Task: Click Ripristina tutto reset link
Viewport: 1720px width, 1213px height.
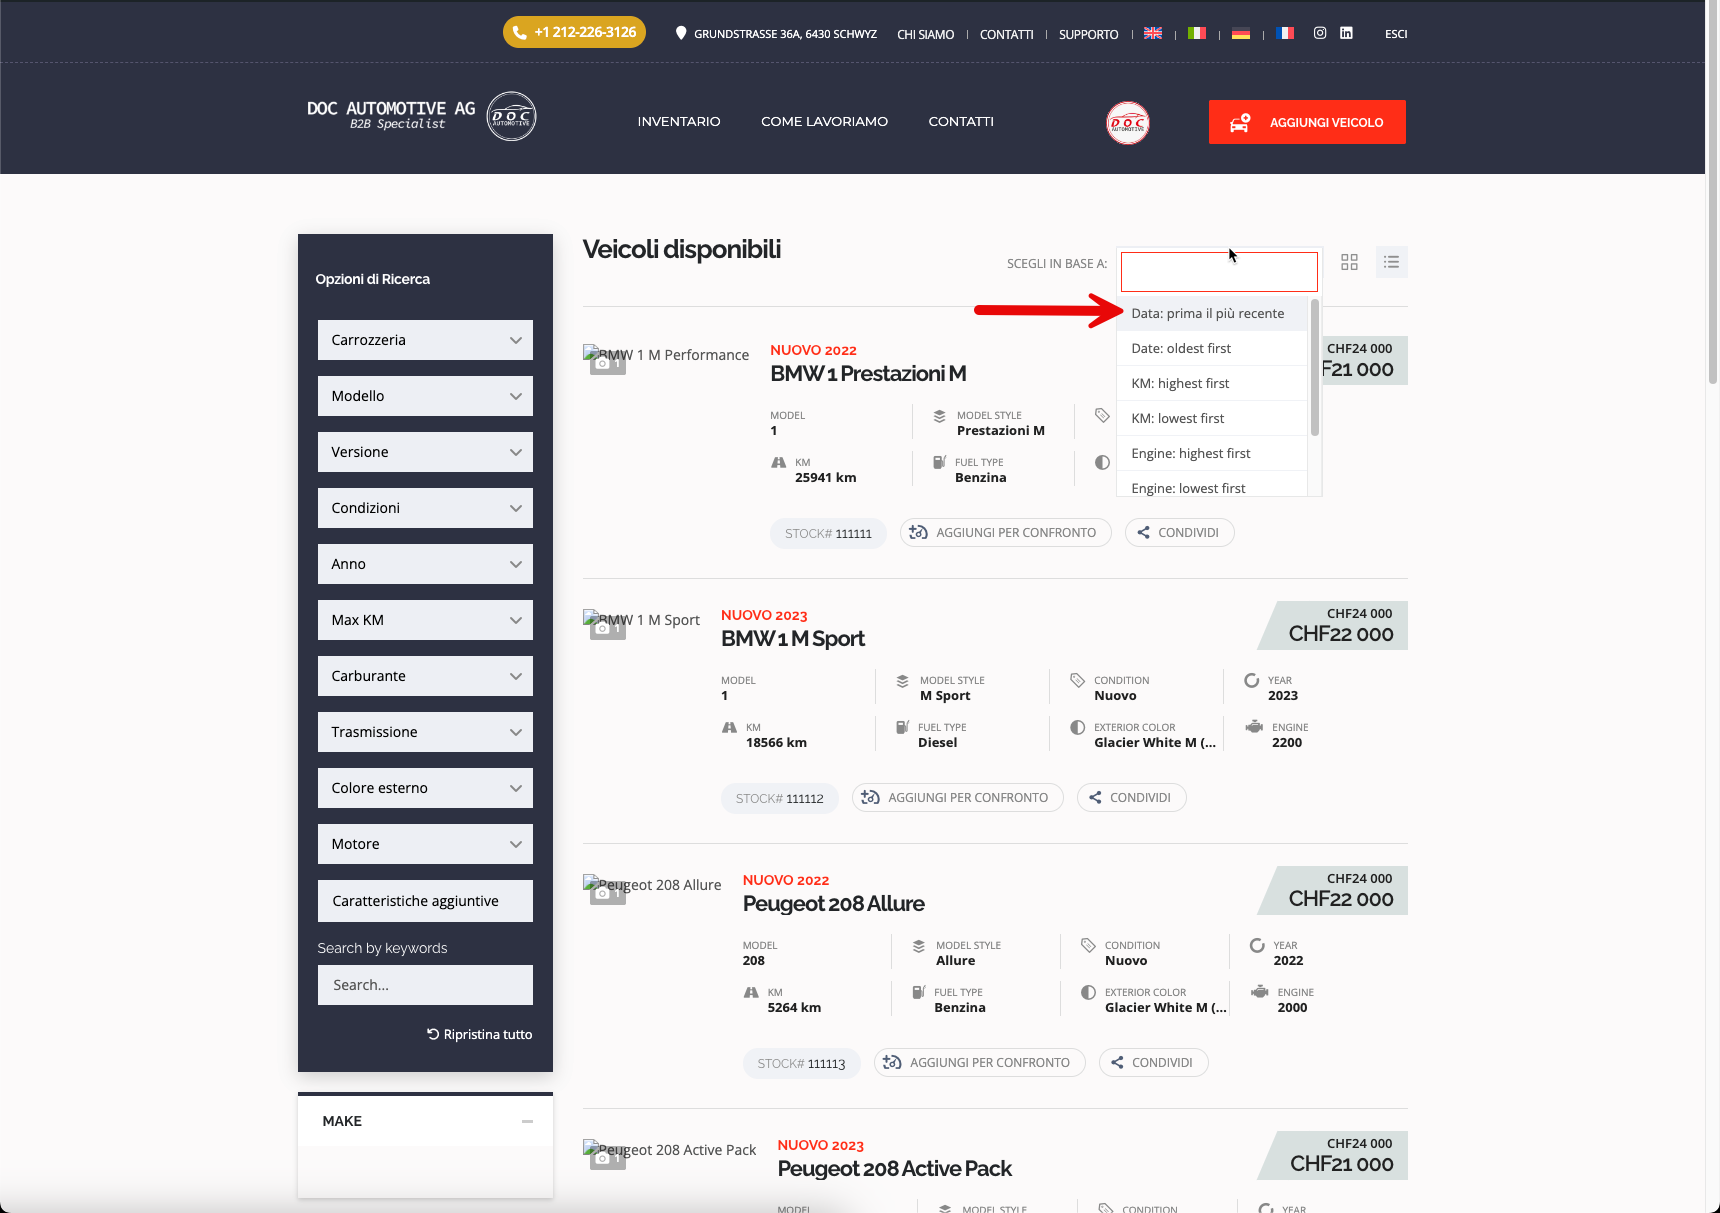Action: pos(480,1034)
